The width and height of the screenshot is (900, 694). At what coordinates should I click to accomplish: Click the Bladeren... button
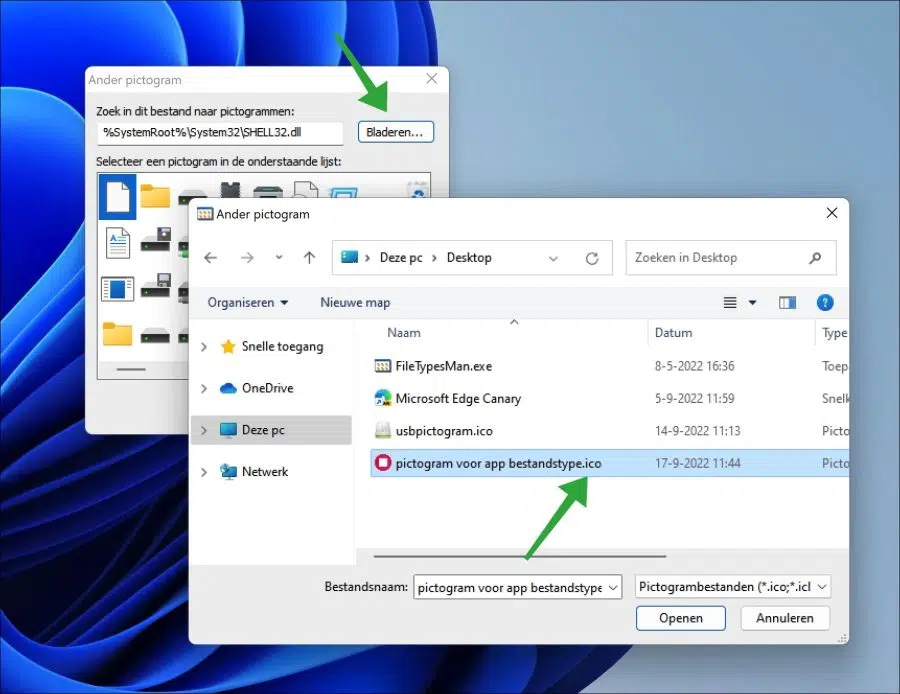pyautogui.click(x=395, y=132)
